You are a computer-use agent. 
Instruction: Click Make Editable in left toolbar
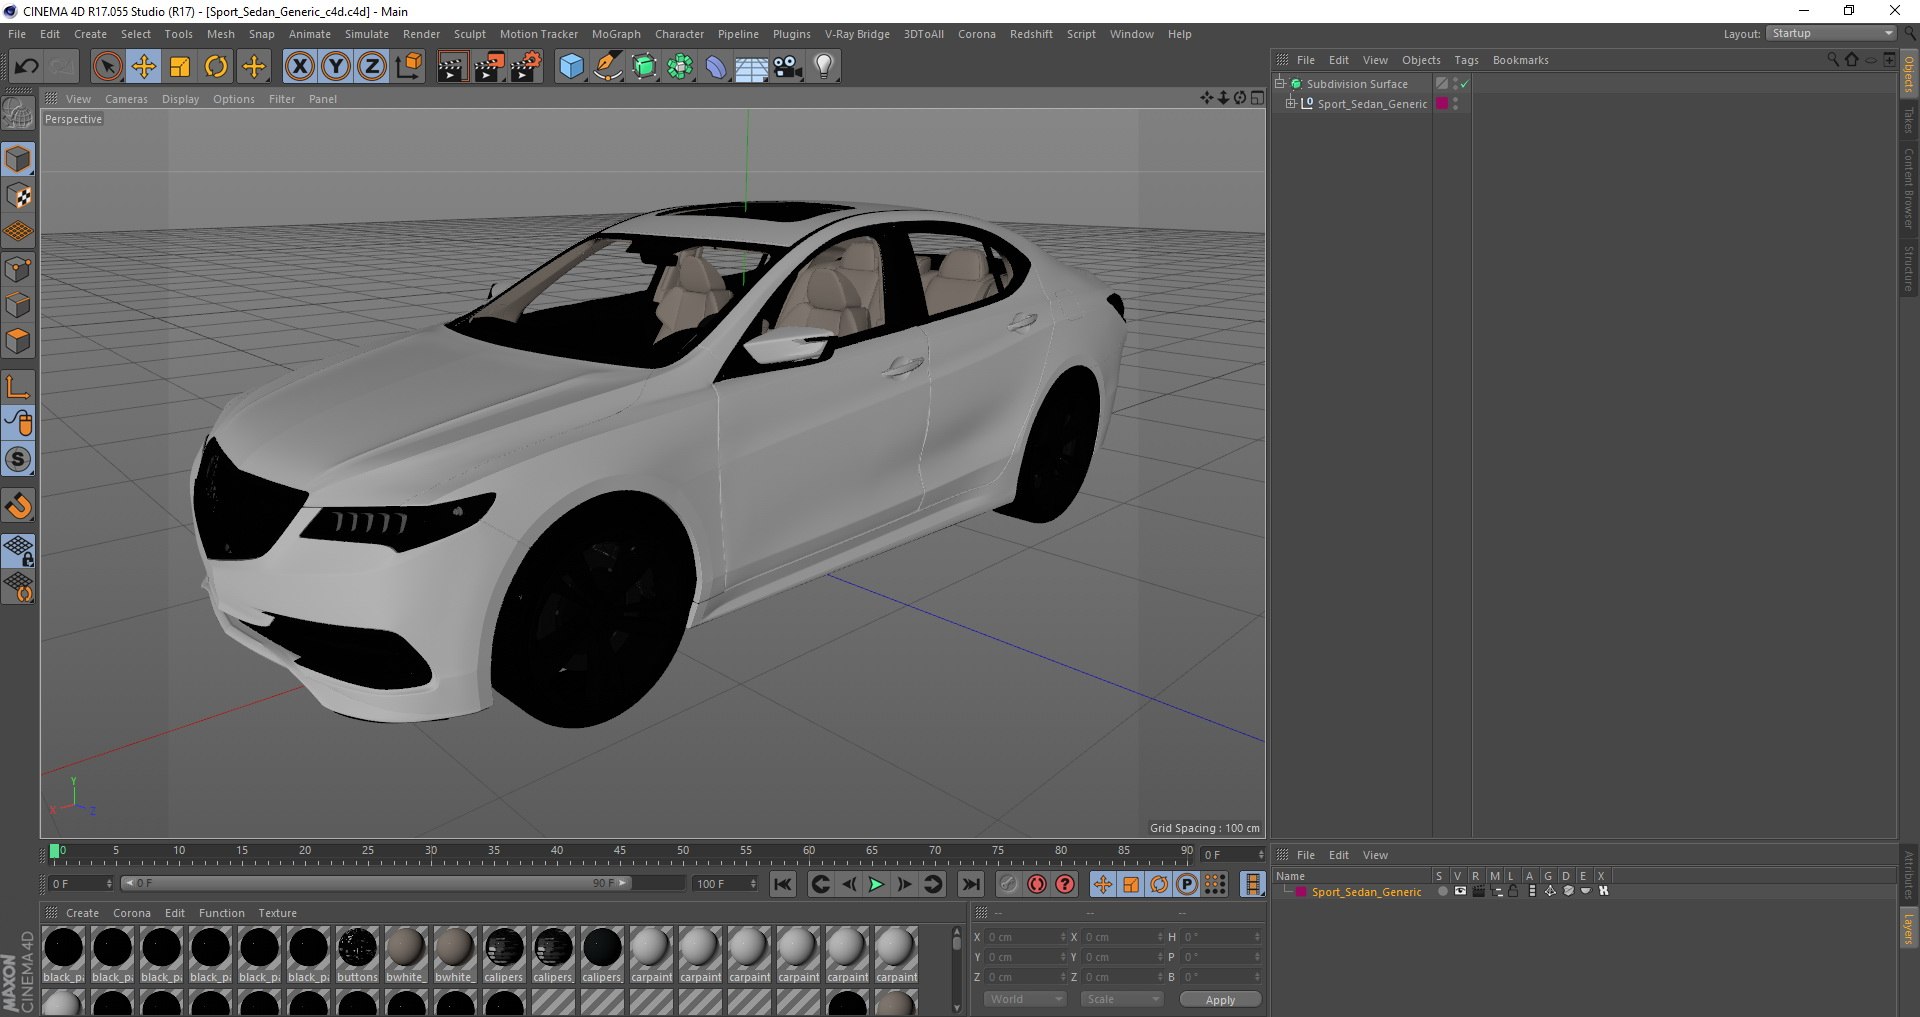[x=18, y=114]
